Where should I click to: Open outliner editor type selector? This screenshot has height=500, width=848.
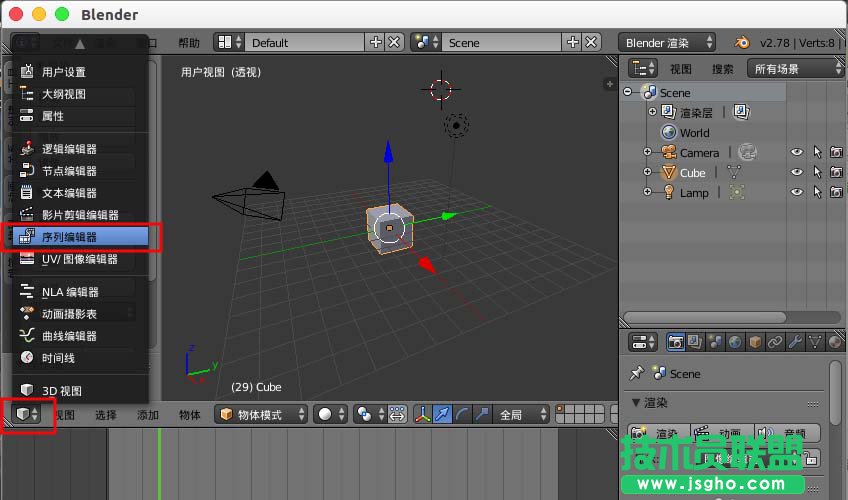pos(643,69)
